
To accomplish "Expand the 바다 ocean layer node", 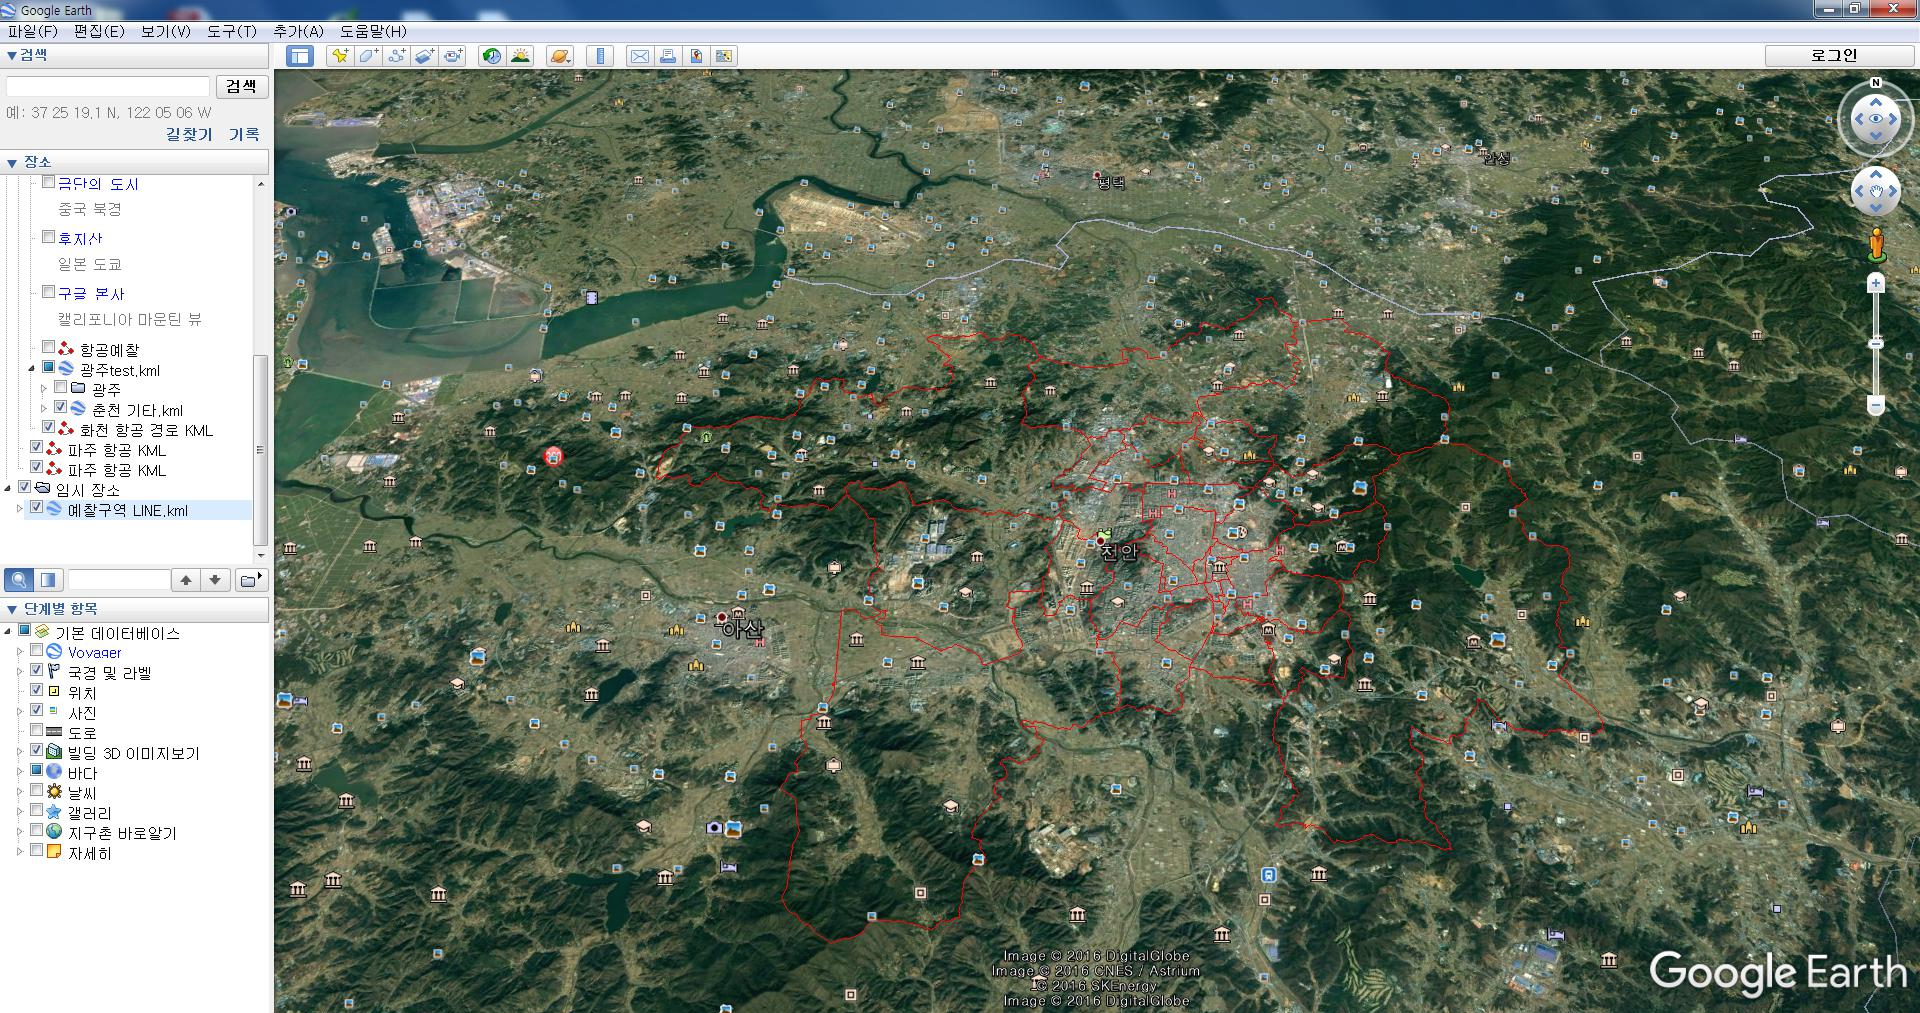I will [20, 772].
